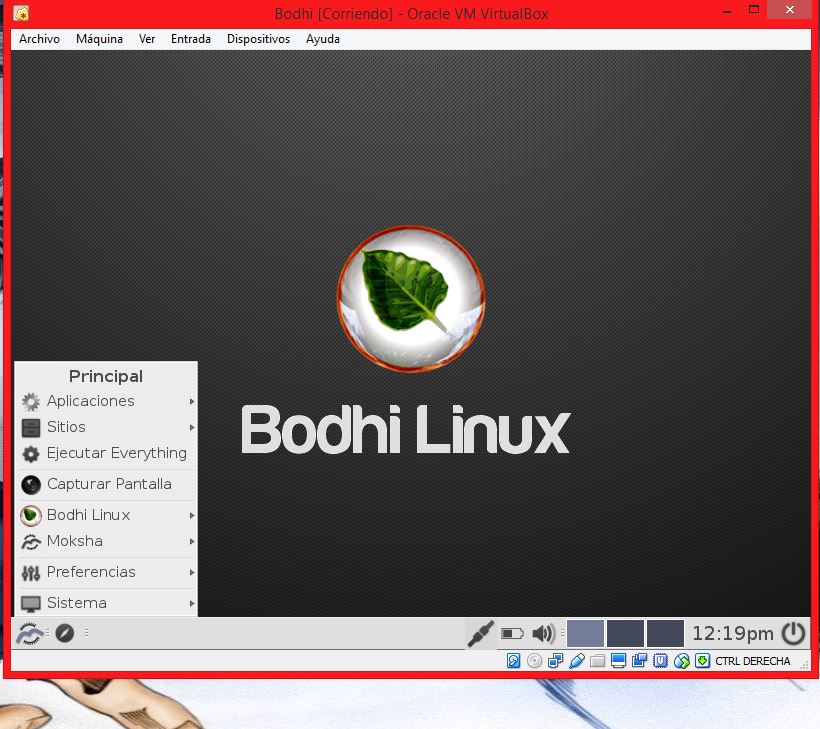The height and width of the screenshot is (729, 820).
Task: Click the battery indicator icon
Action: [512, 633]
